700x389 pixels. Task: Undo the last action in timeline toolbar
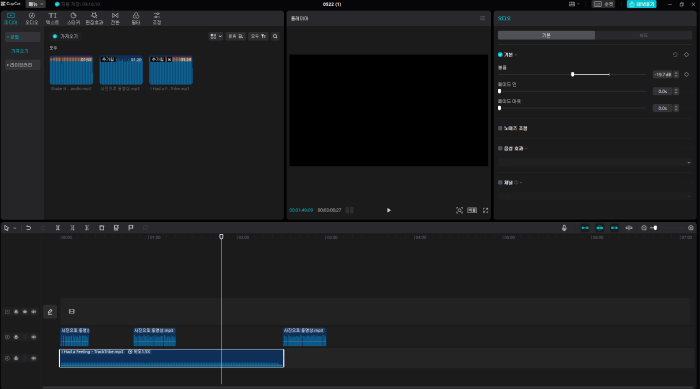pos(28,228)
